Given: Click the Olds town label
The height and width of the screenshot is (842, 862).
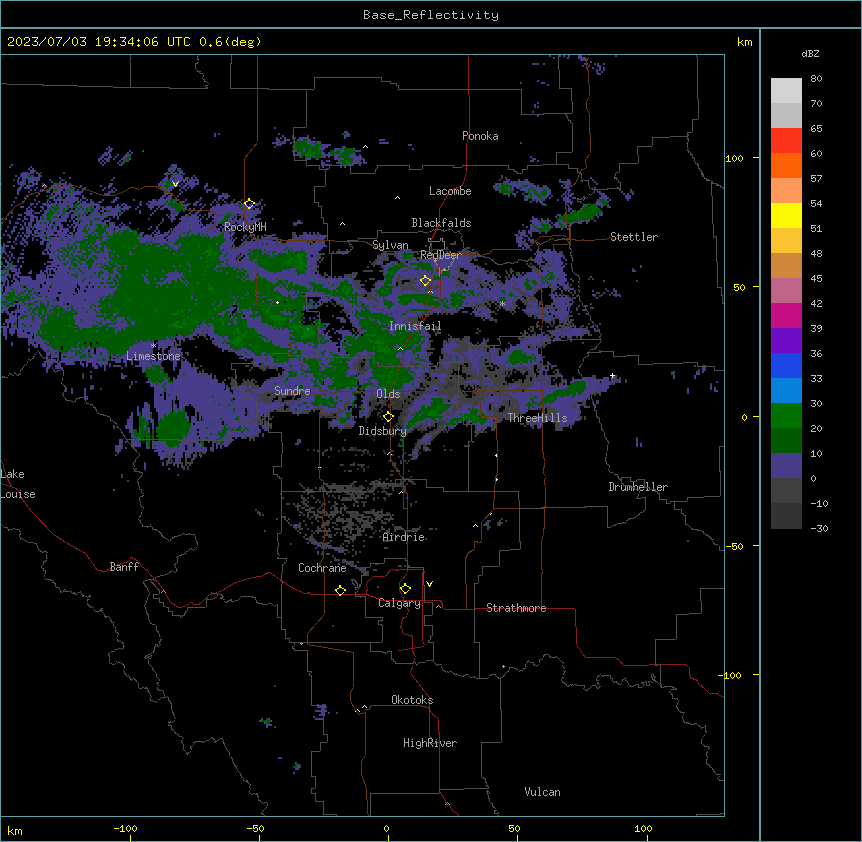Looking at the screenshot, I should 388,394.
